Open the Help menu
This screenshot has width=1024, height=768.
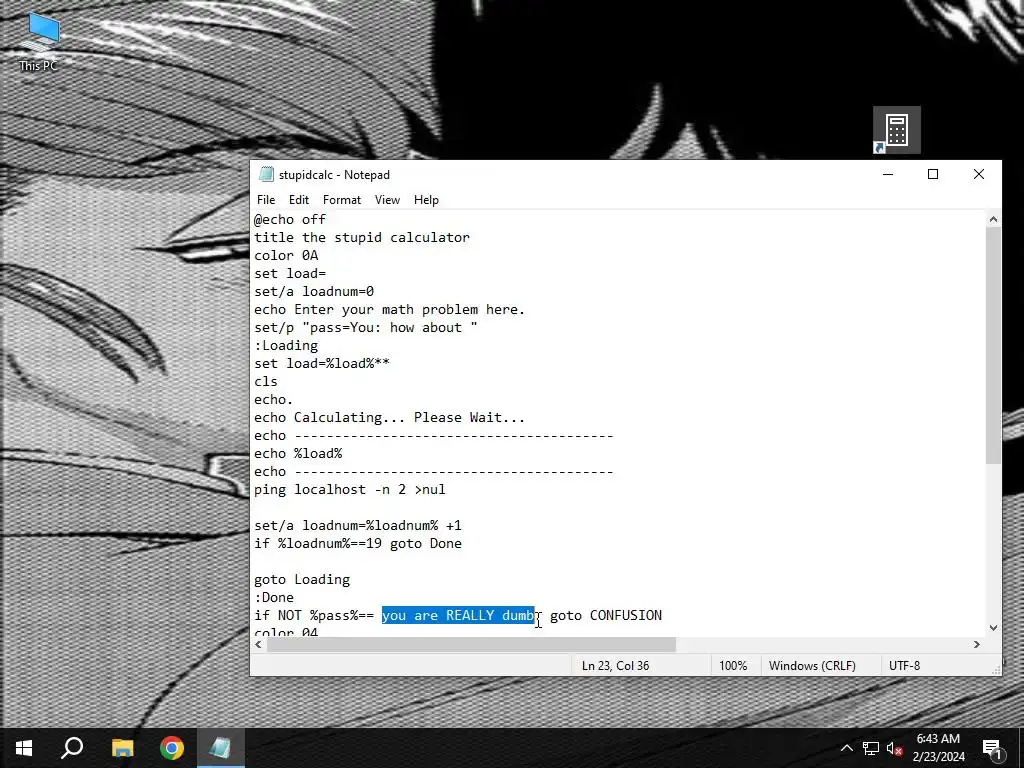point(426,200)
